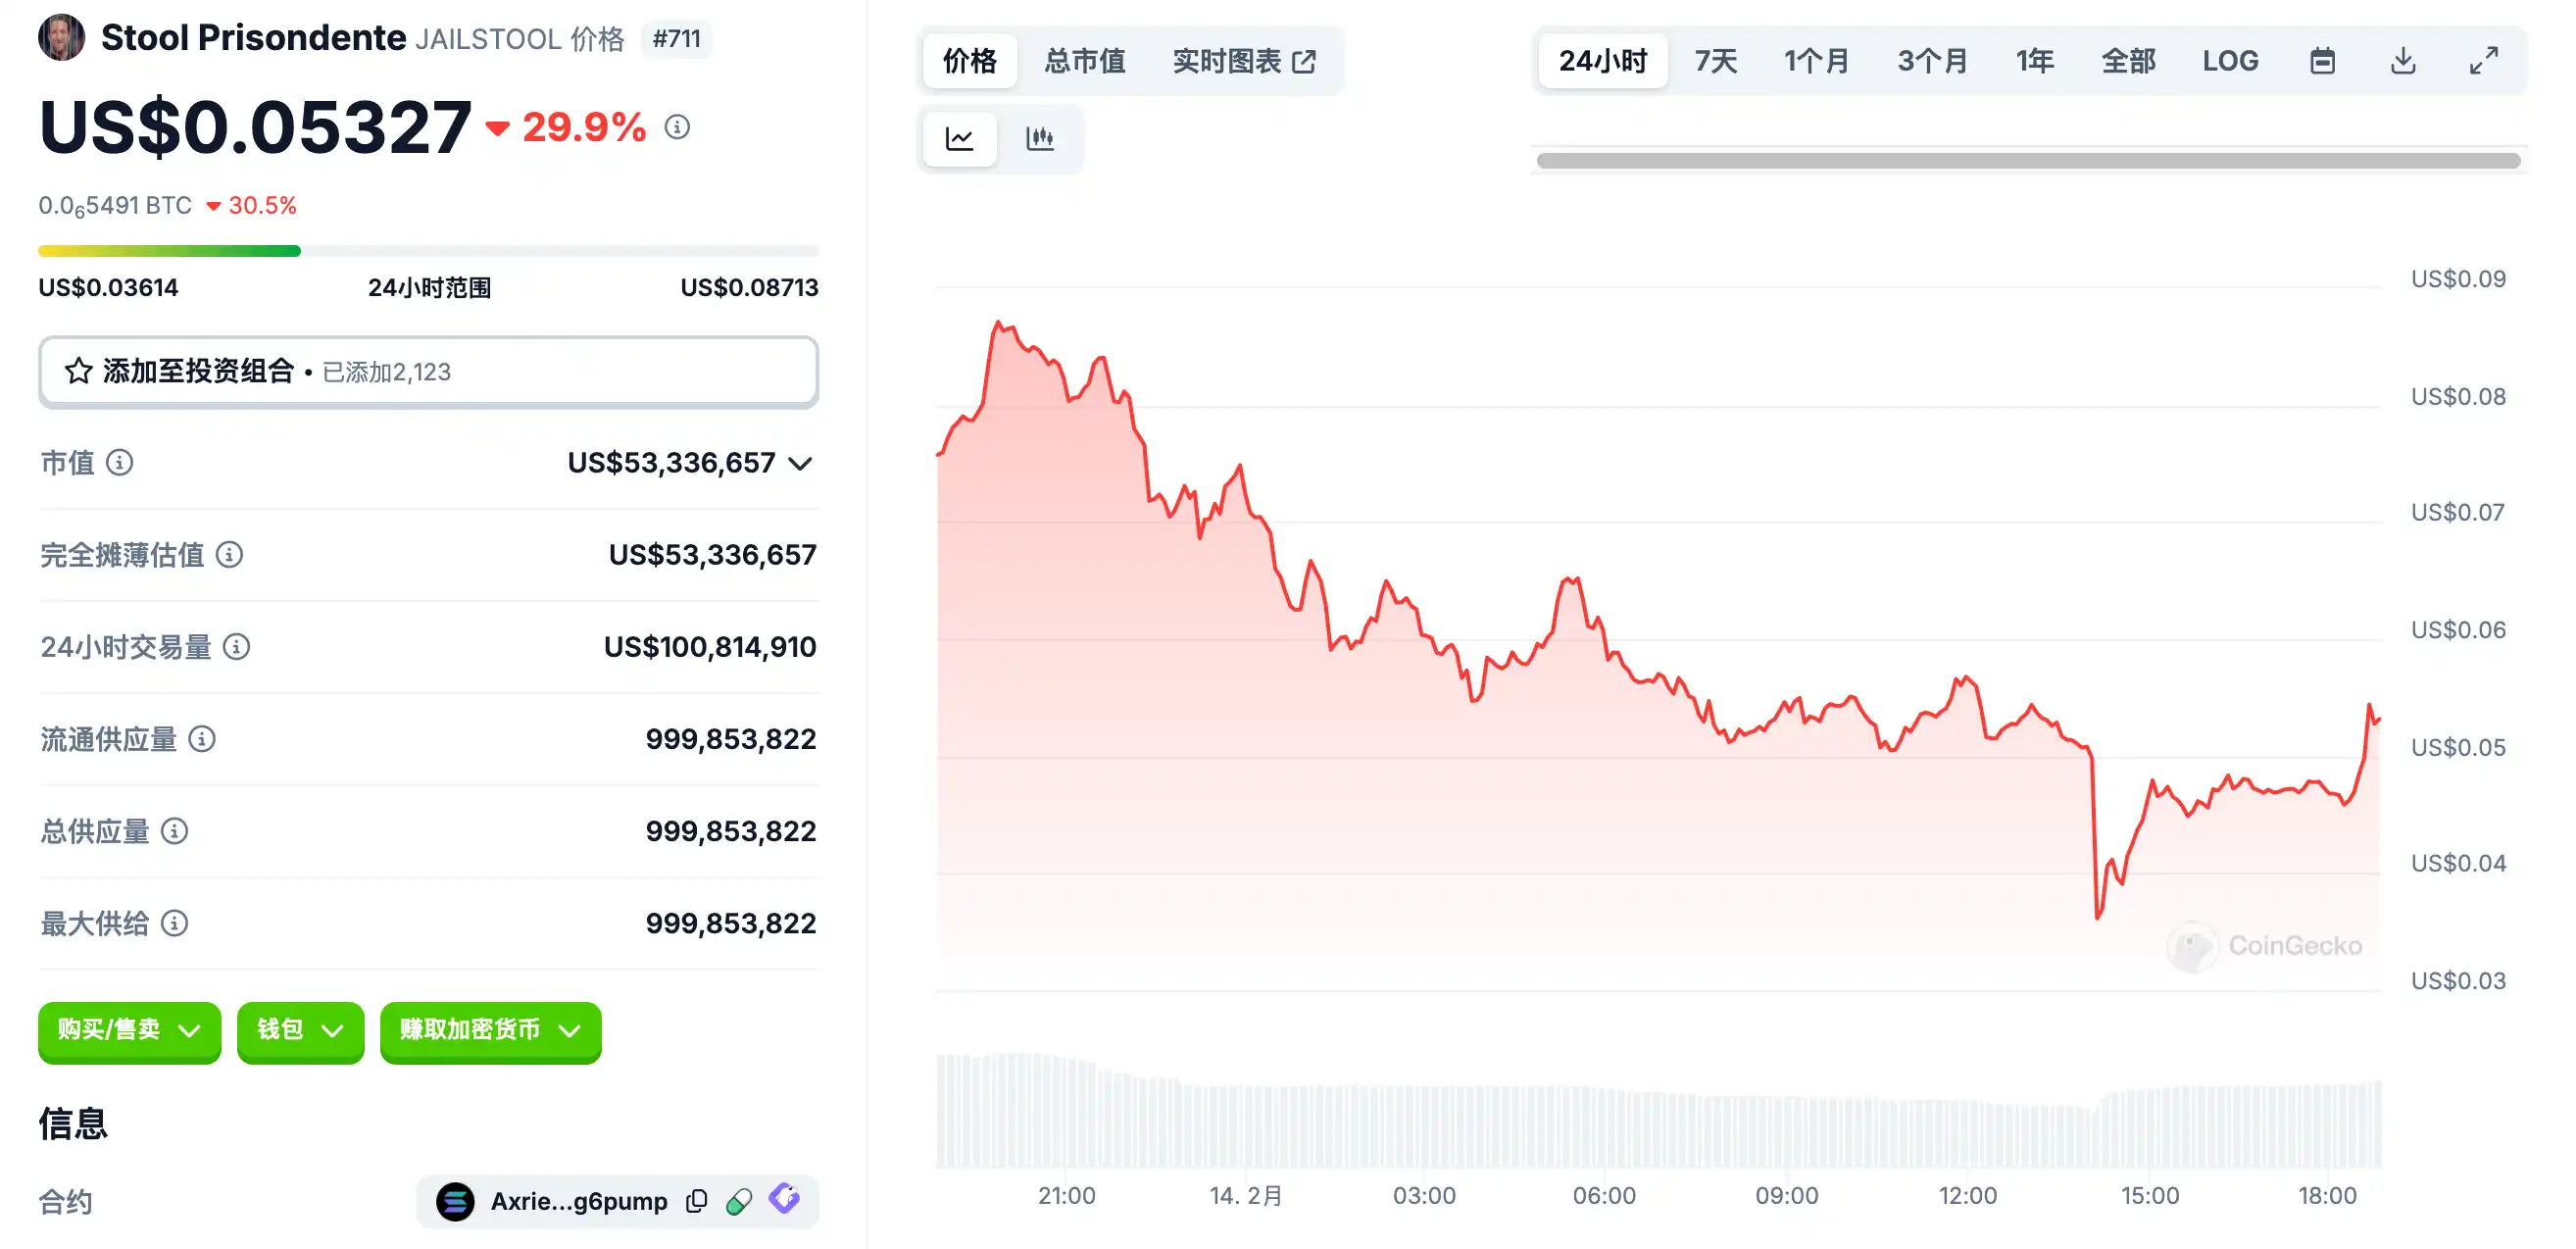Click the horizontal scrollbar above the chart
Screen dimensions: 2576x1249
(x=2028, y=161)
